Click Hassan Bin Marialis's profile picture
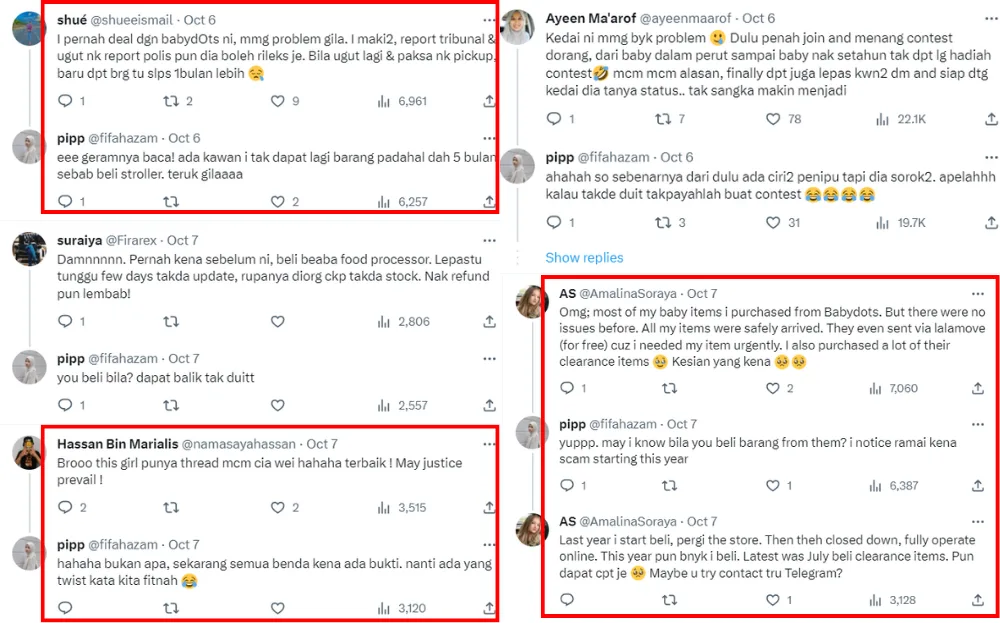 (x=29, y=452)
